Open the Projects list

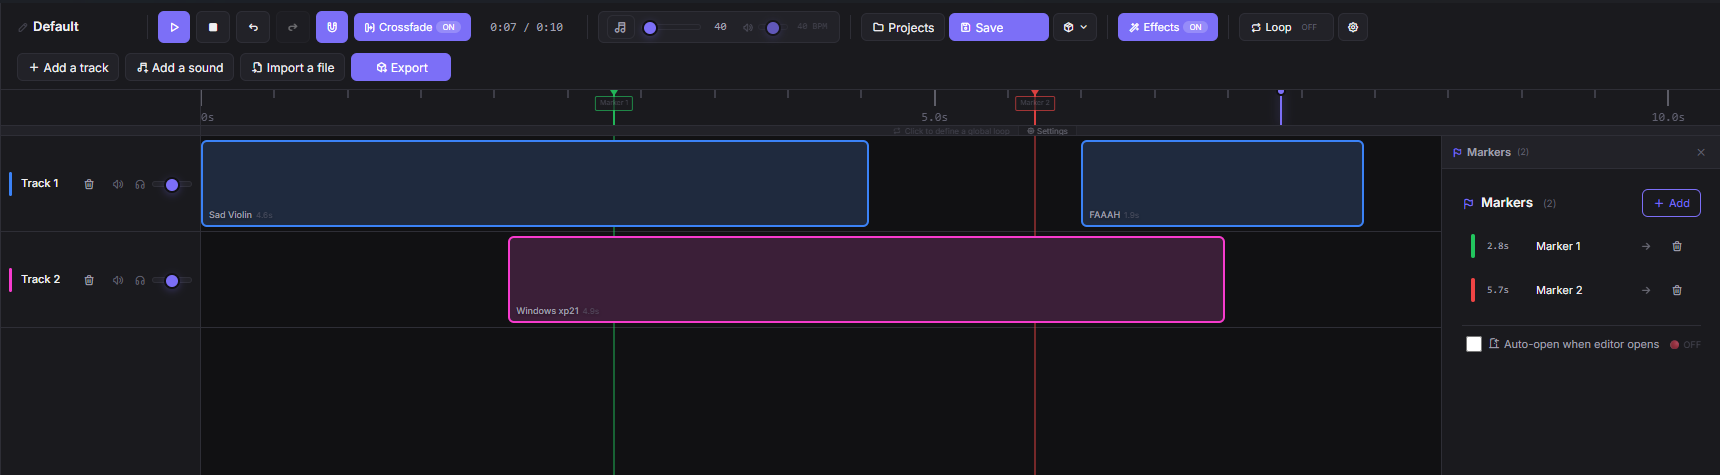click(x=903, y=27)
